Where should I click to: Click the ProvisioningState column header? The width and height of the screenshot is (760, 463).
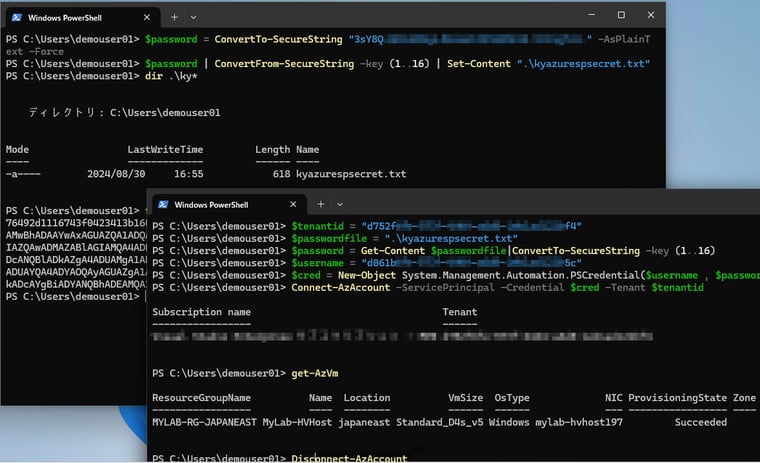pyautogui.click(x=678, y=398)
